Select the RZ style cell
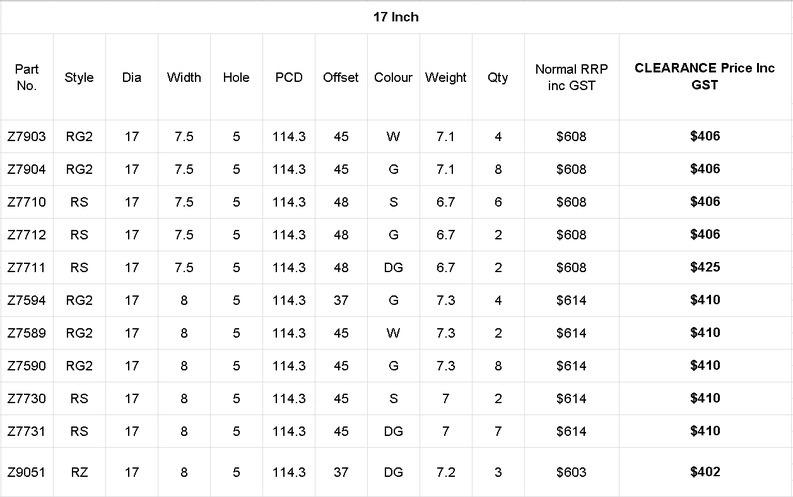Screen dimensions: 793x497 79,471
